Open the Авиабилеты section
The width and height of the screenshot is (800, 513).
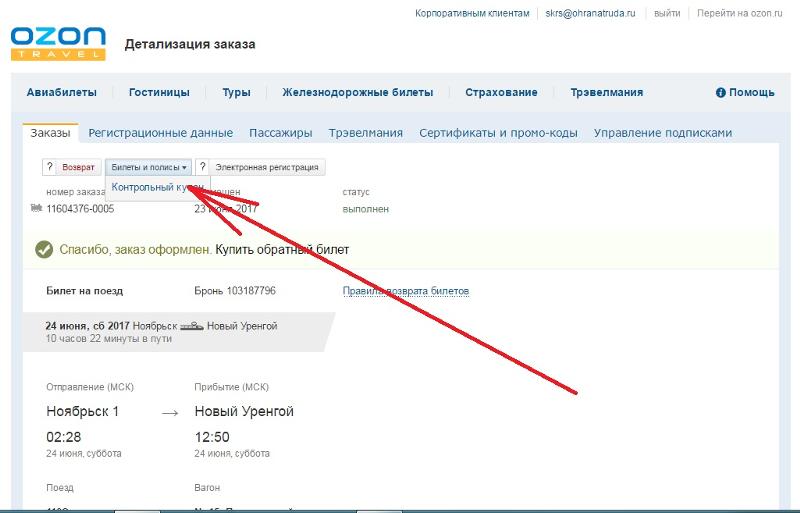(61, 93)
